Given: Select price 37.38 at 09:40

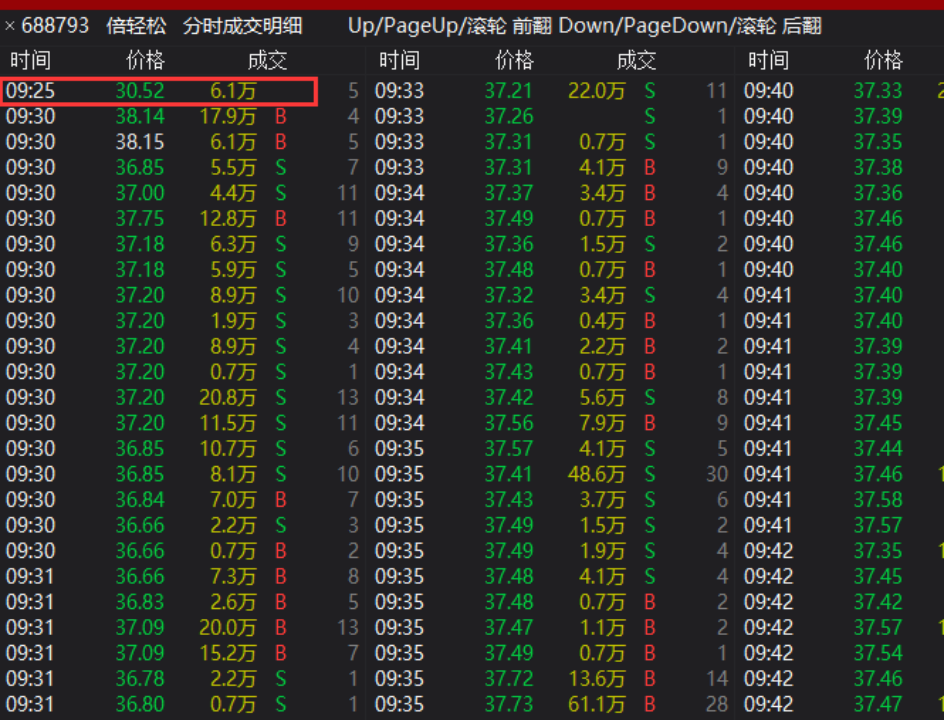Looking at the screenshot, I should tap(878, 167).
